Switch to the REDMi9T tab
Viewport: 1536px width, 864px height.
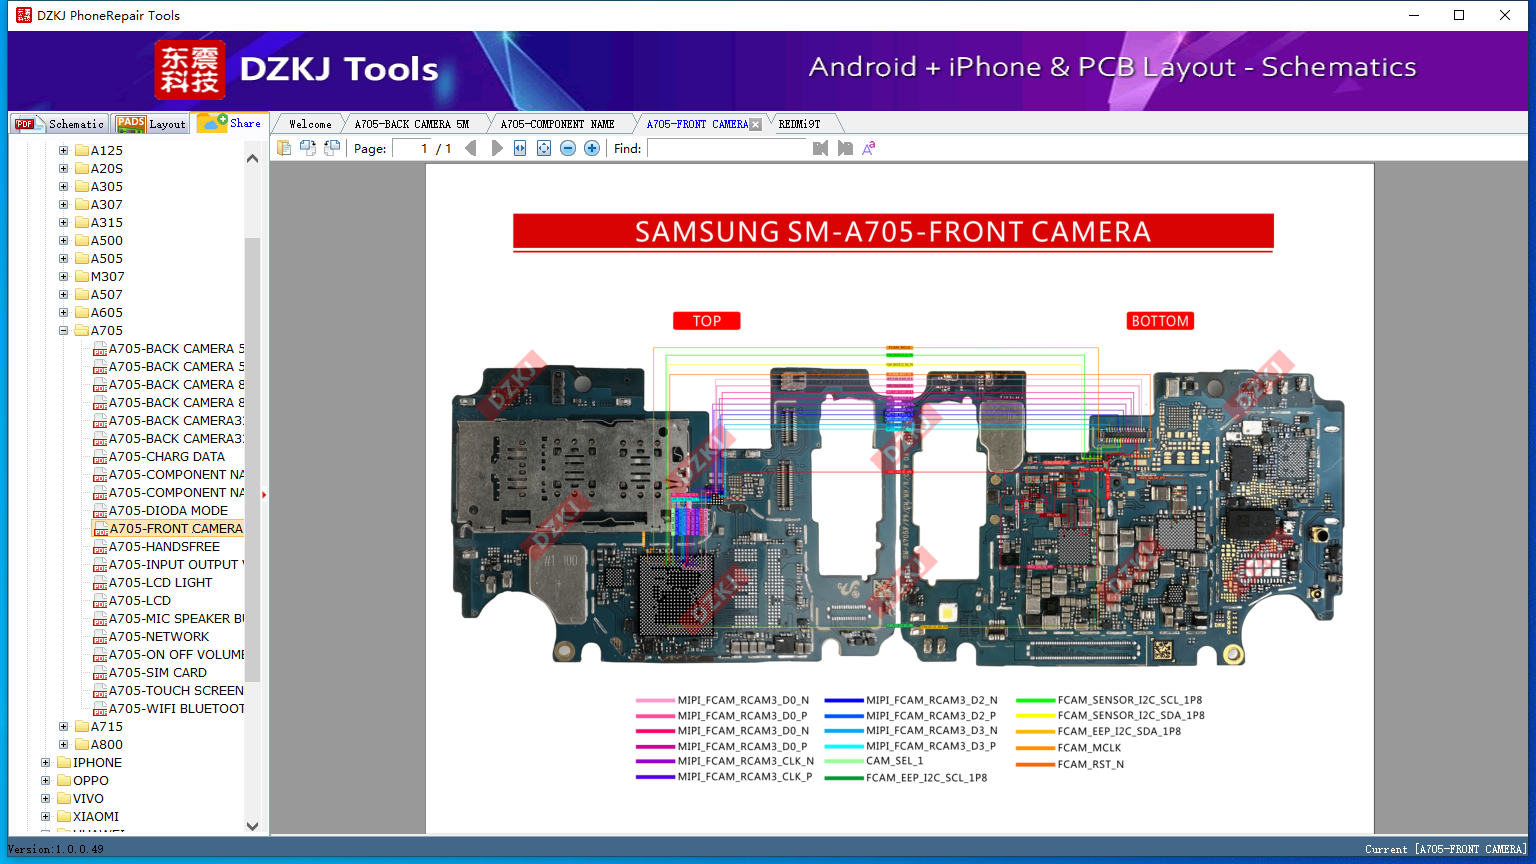(x=800, y=124)
